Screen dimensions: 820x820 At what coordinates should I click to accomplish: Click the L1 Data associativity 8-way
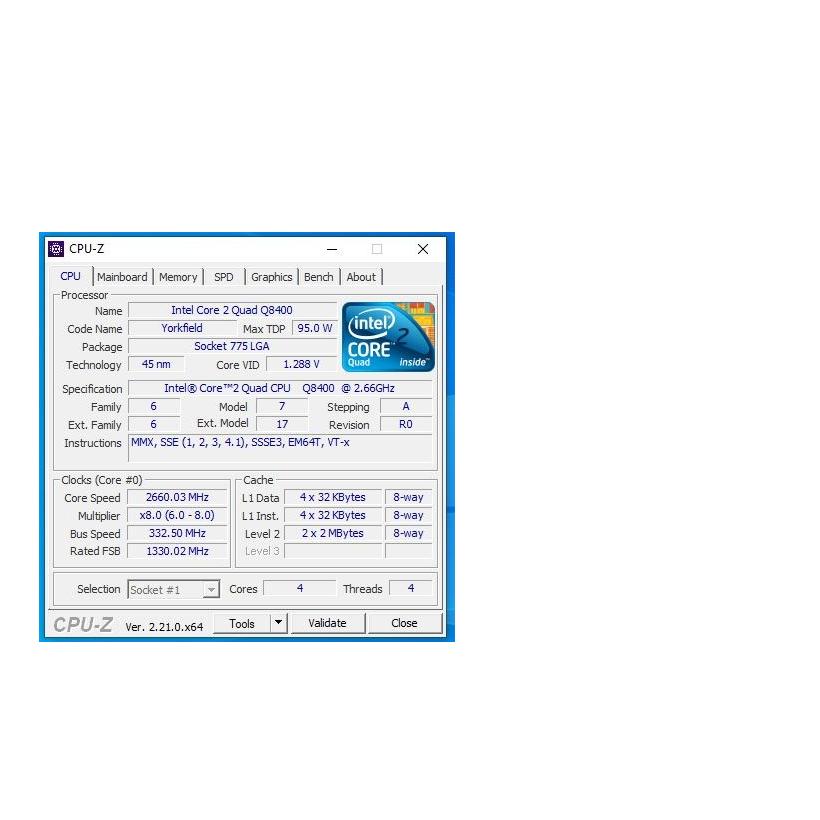408,497
